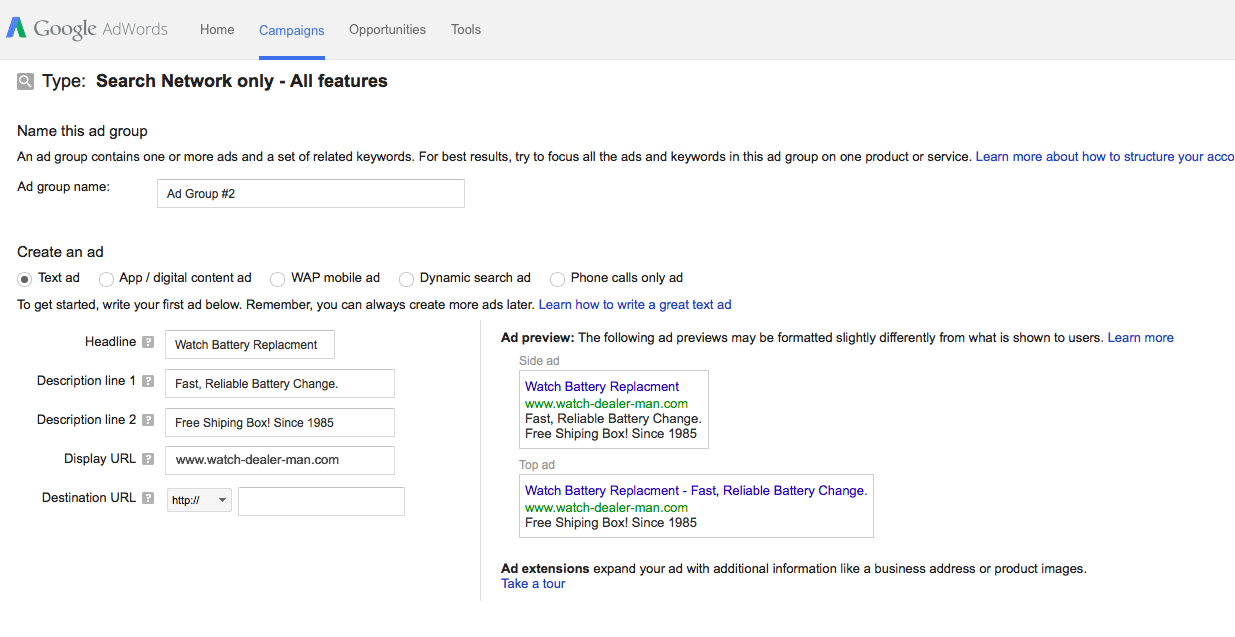Click the Description line 2 field
The image size is (1235, 637).
point(280,423)
